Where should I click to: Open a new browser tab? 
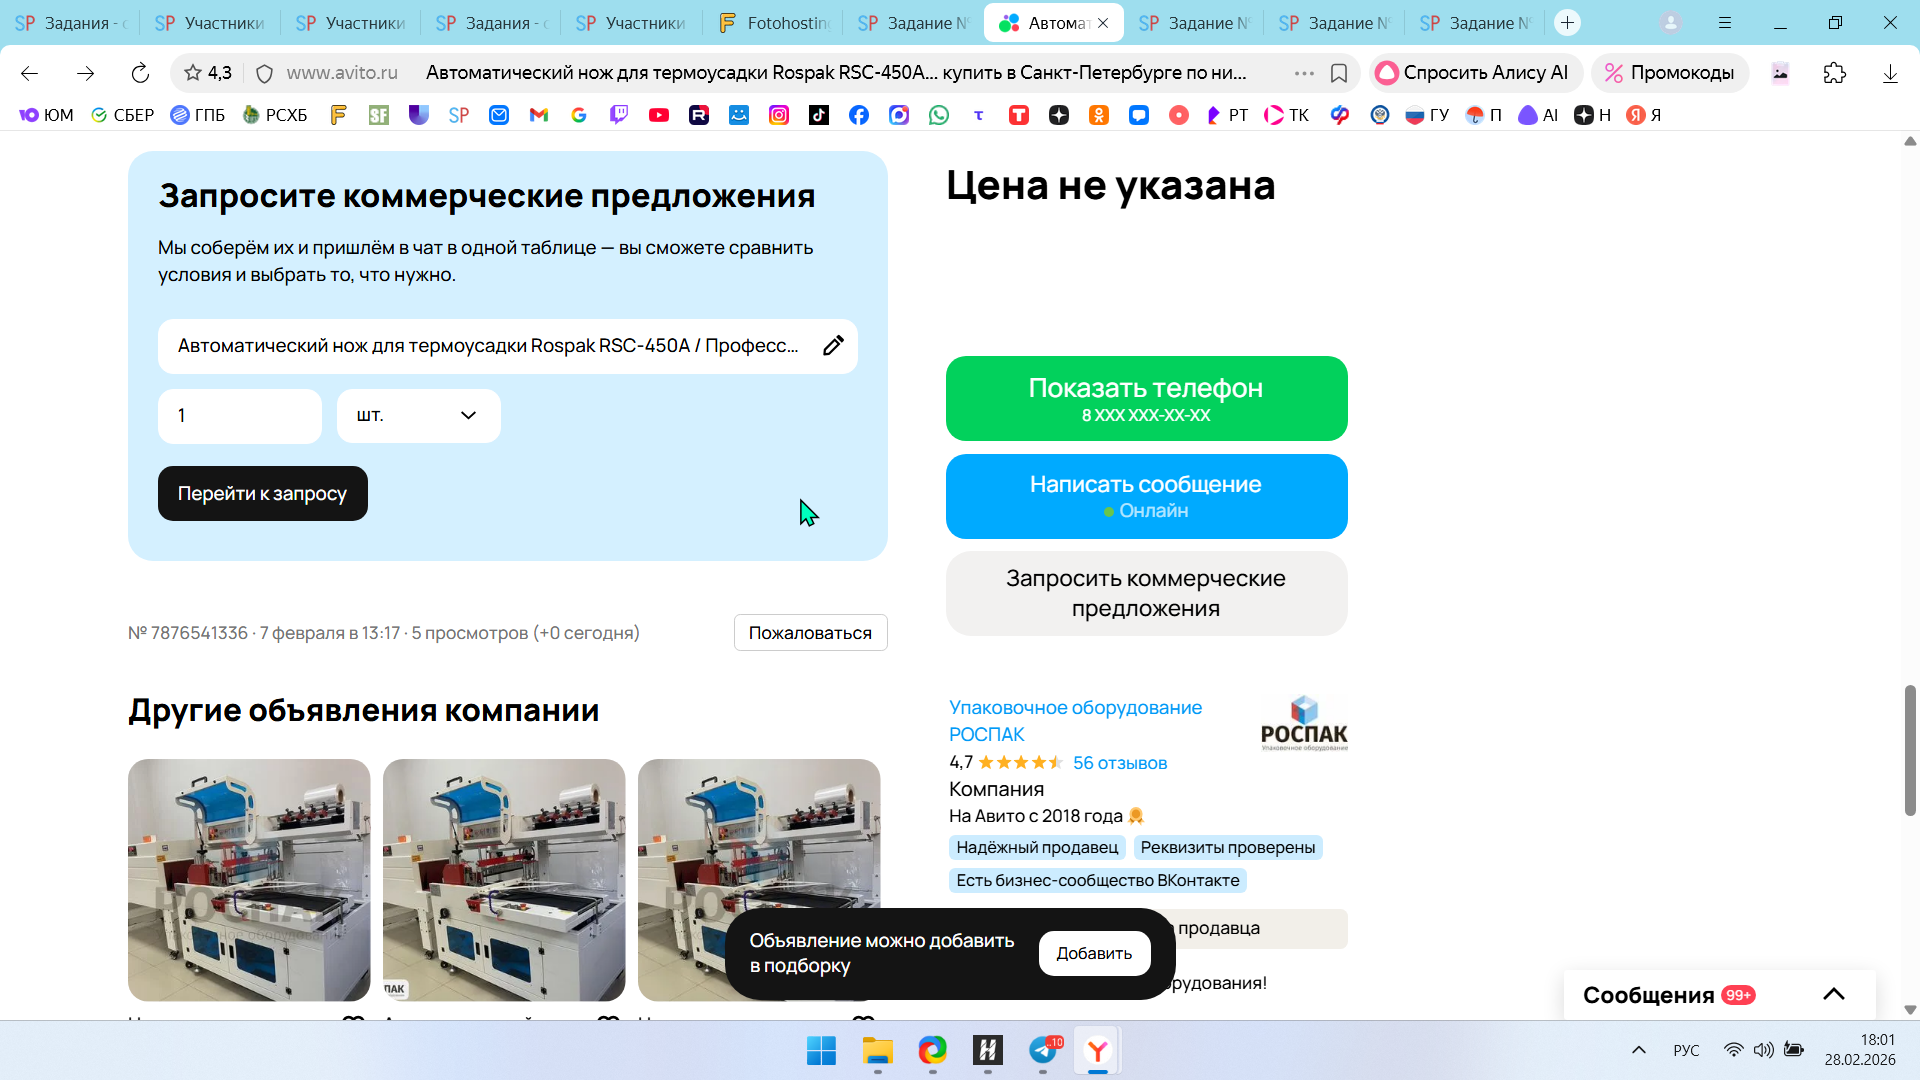1567,22
